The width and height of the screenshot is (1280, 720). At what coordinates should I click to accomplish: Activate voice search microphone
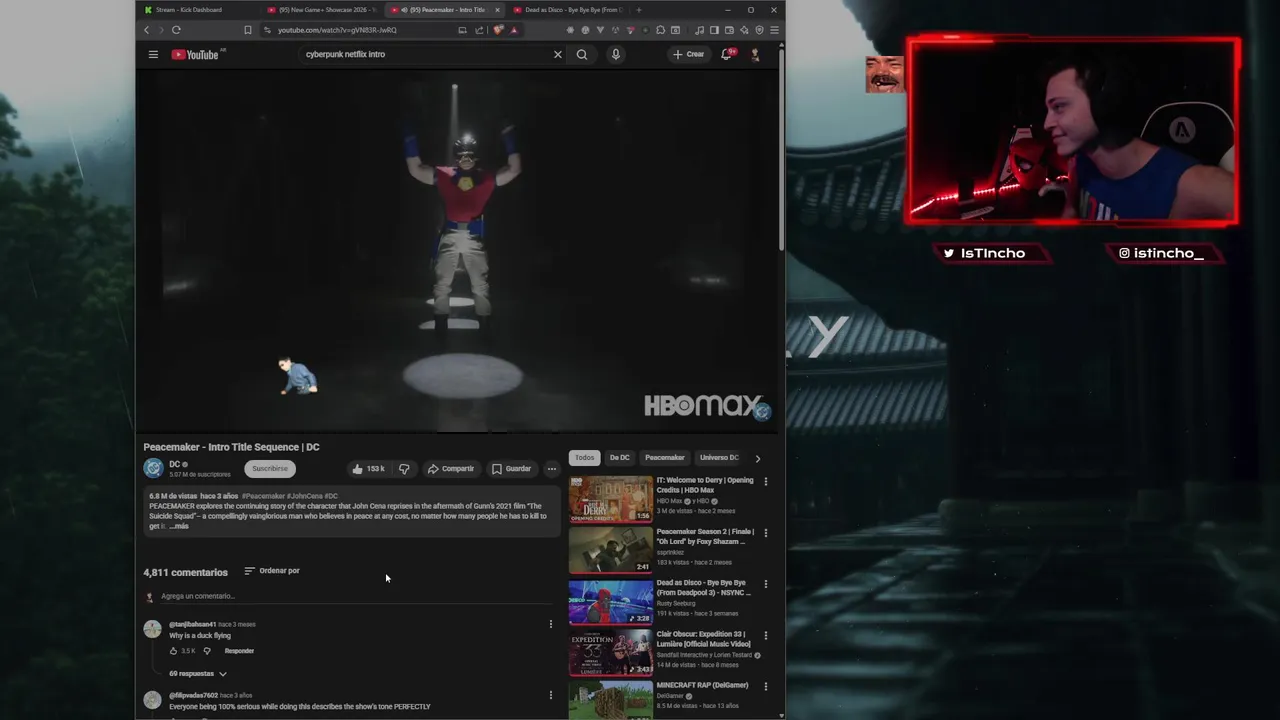pos(616,54)
